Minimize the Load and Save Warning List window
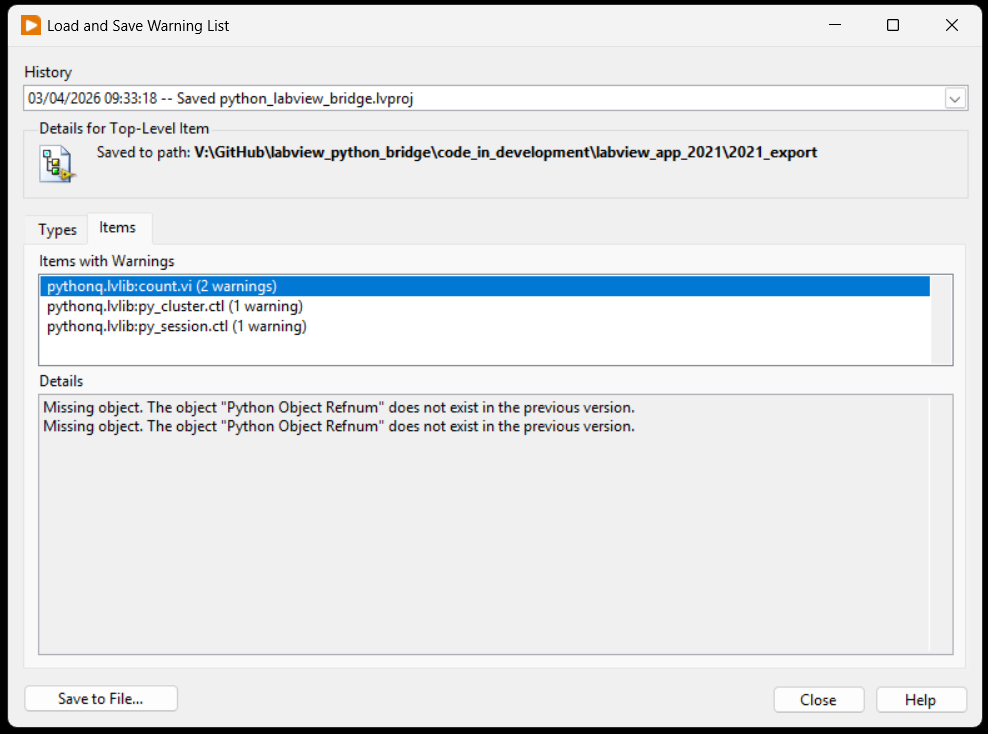The width and height of the screenshot is (988, 734). [x=834, y=25]
